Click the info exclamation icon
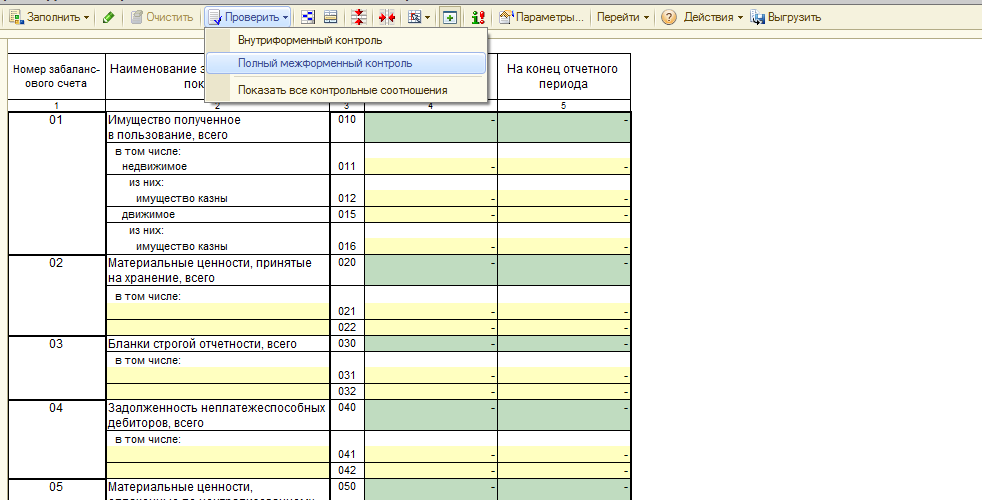This screenshot has width=982, height=500. pos(478,18)
